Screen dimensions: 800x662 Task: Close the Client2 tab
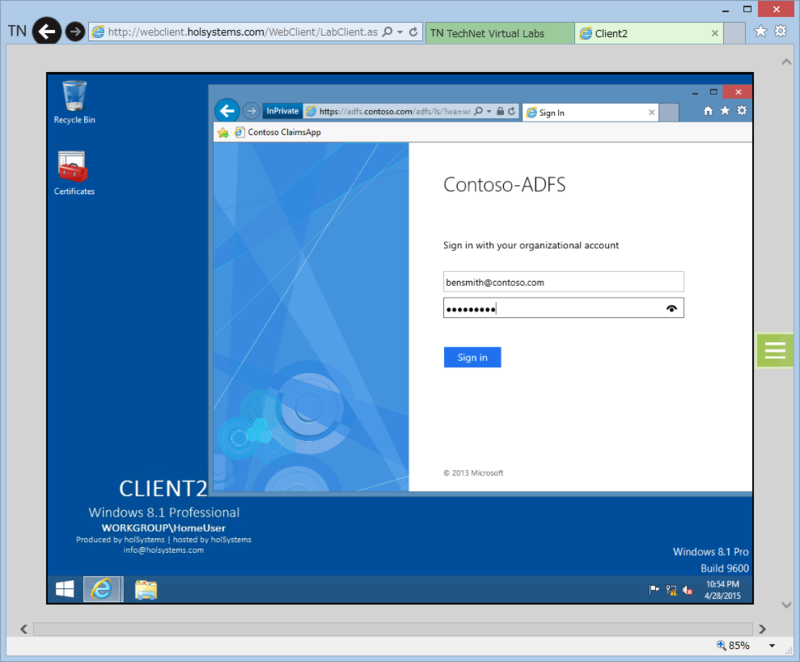pos(715,33)
